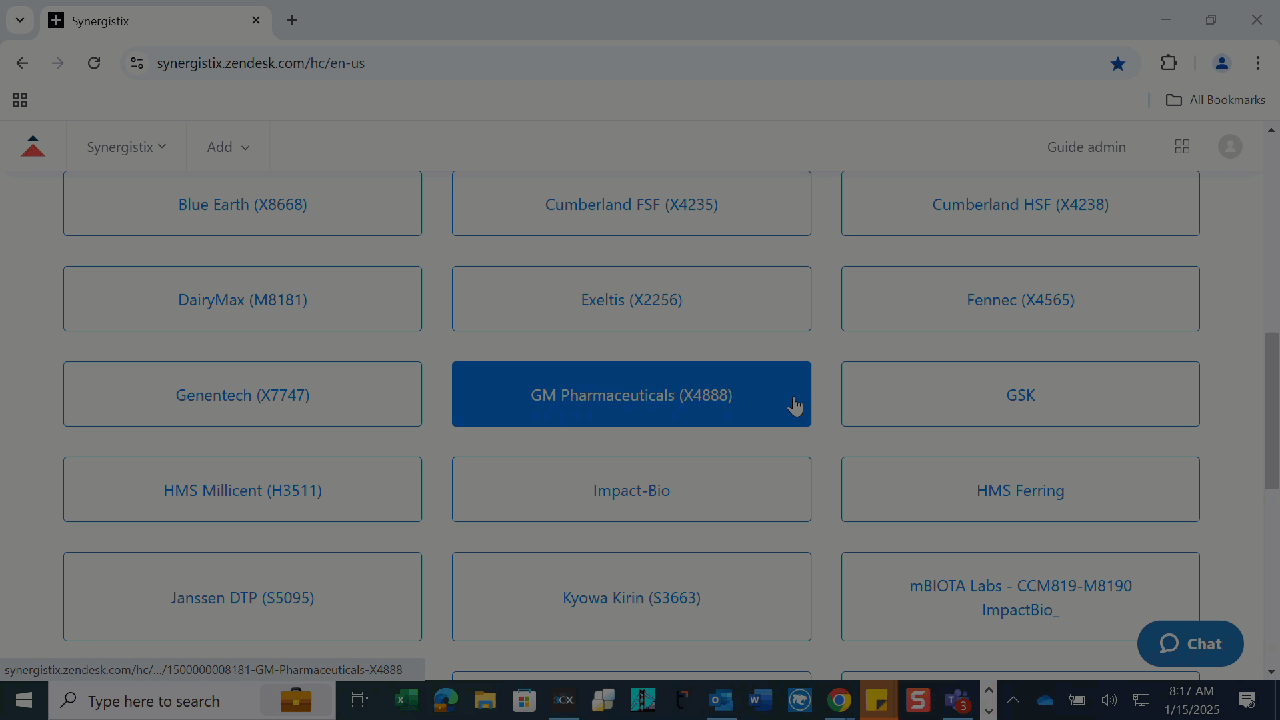Open Zendesk products grid icon
Image resolution: width=1280 pixels, height=720 pixels.
point(1181,147)
